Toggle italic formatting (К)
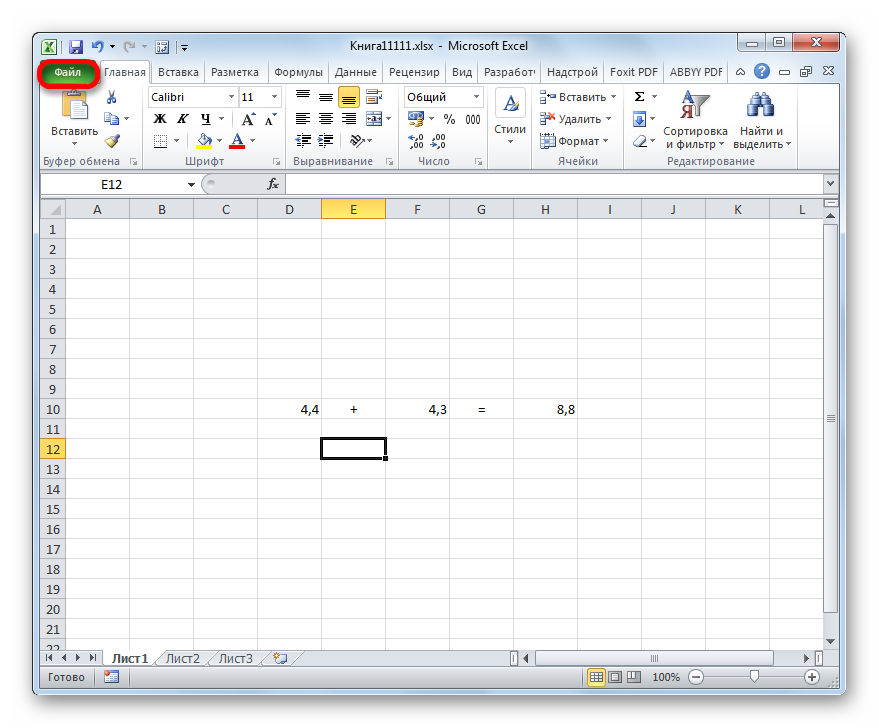This screenshot has width=879, height=728. [x=183, y=119]
